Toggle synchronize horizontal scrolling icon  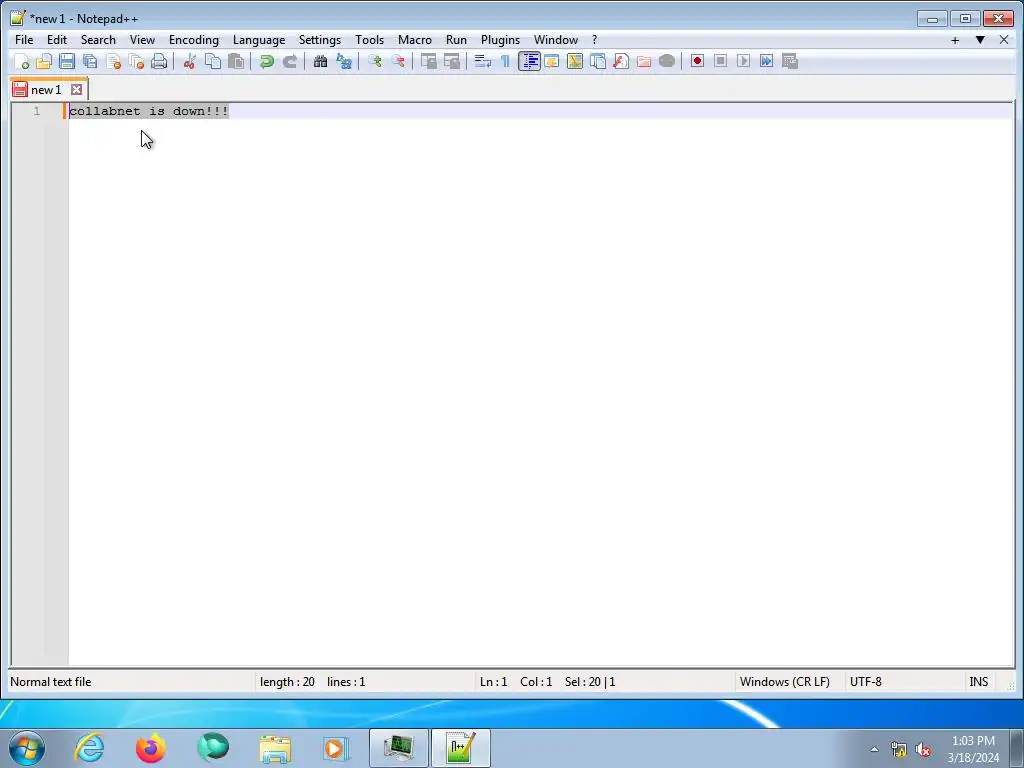point(451,61)
